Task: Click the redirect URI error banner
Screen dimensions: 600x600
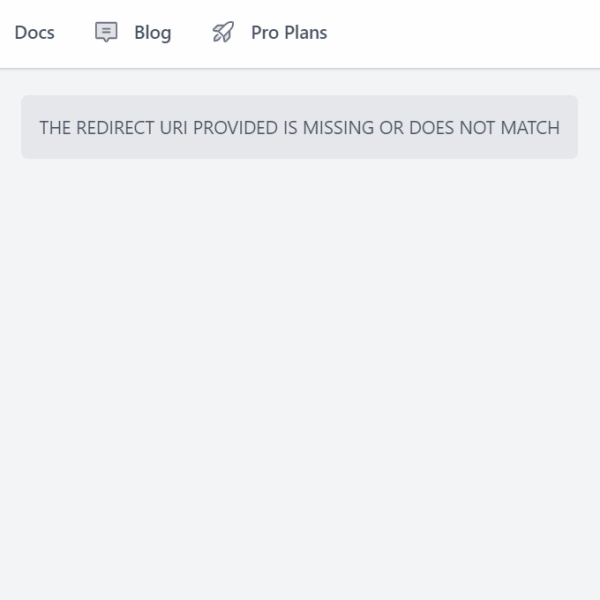Action: click(x=299, y=127)
